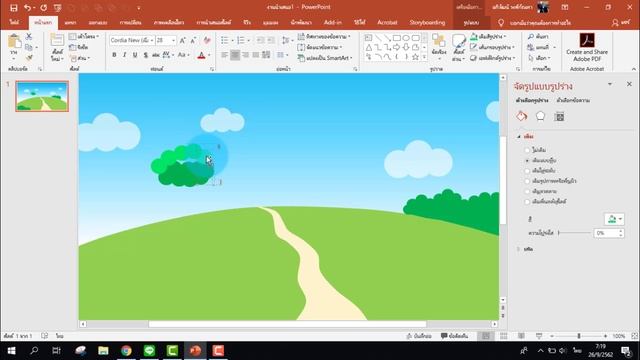
Task: Start slideshow from beginning in quick access toolbar
Action: pyautogui.click(x=58, y=7)
